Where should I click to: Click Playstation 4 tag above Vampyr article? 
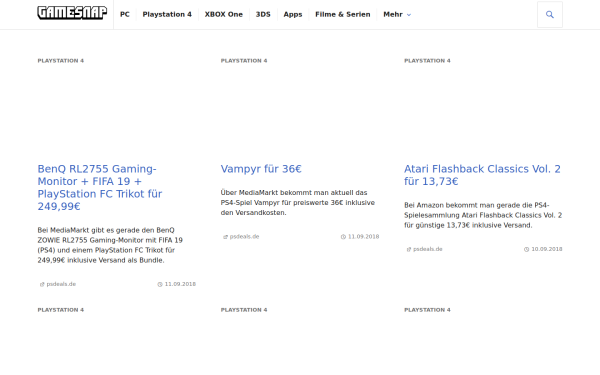tap(244, 60)
